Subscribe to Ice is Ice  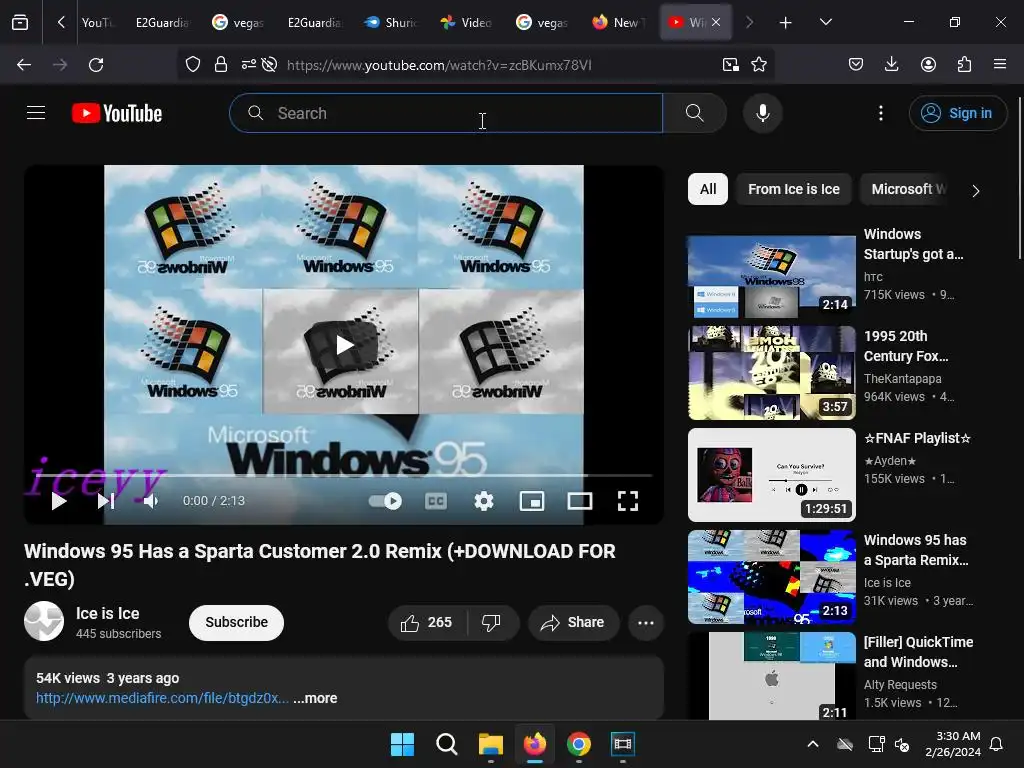point(236,622)
